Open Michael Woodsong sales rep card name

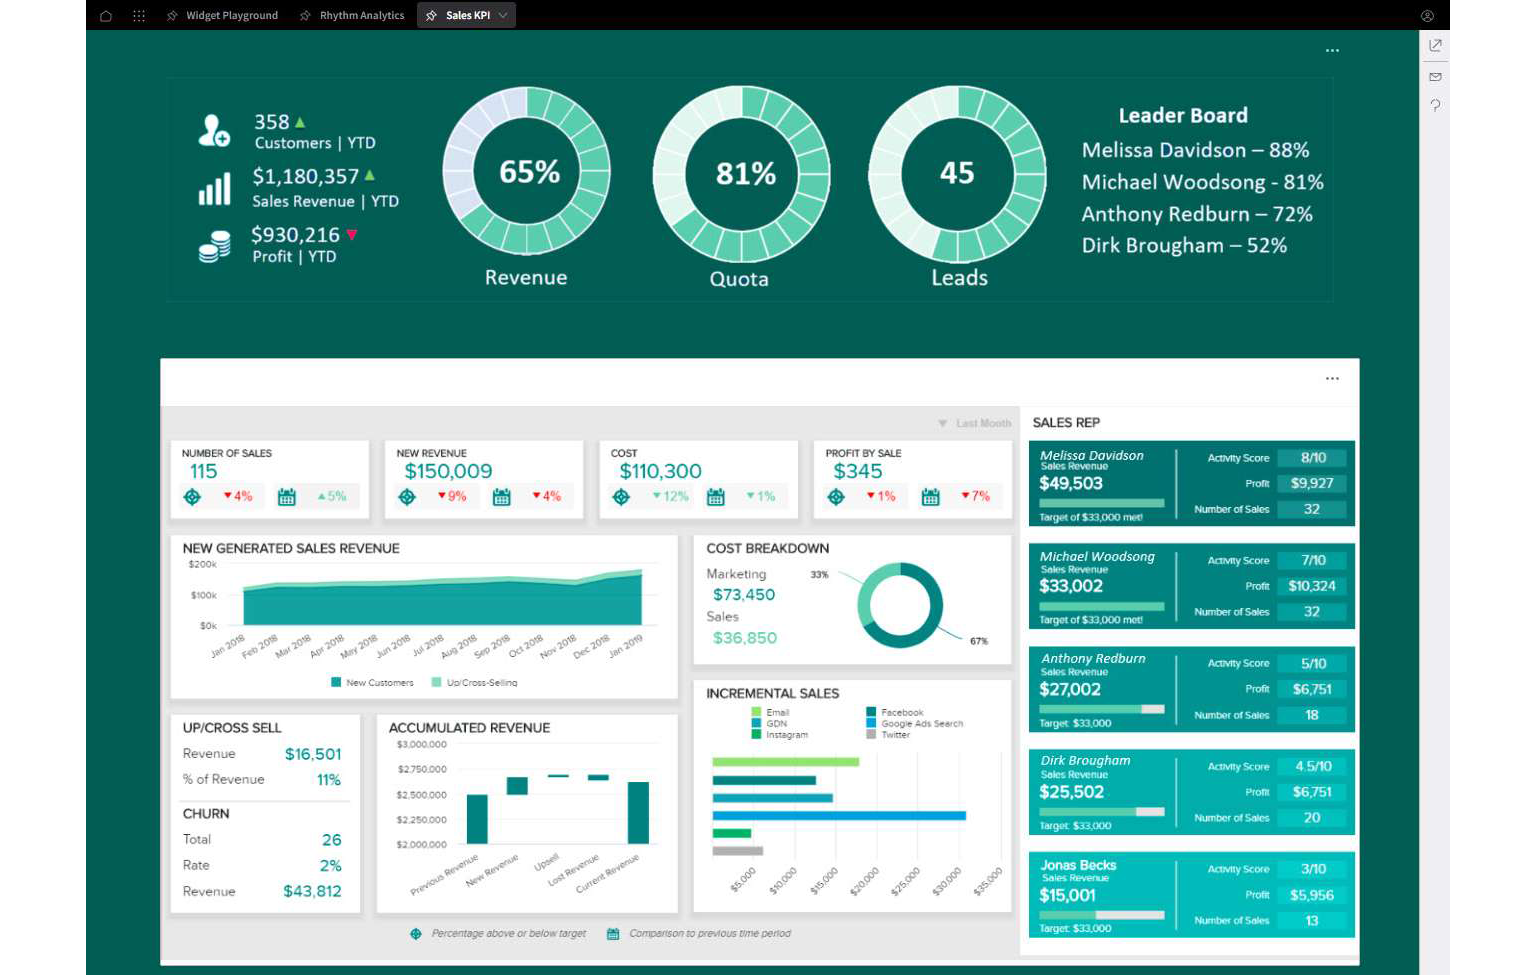click(x=1097, y=557)
